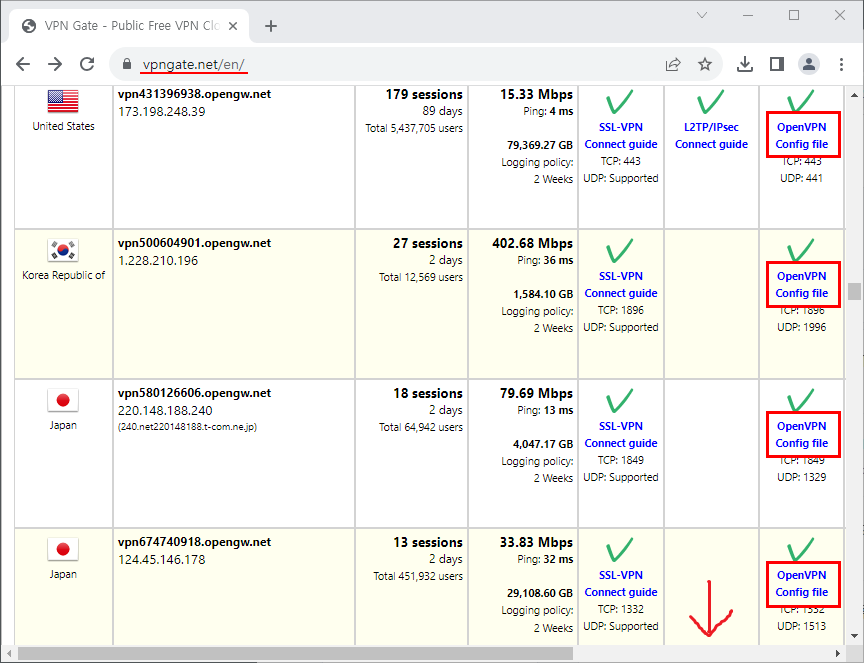Open the Chrome profile avatar

click(809, 64)
